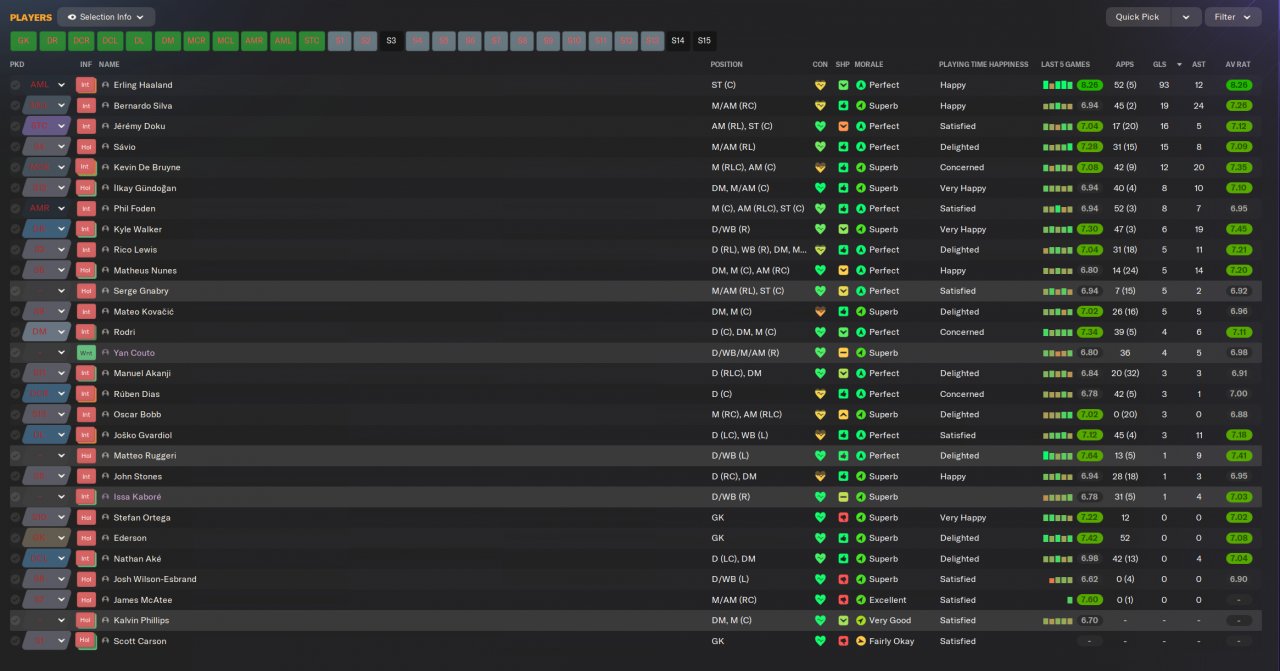Click Josh Wilson-Esbrand's last 5 games form bars
The width and height of the screenshot is (1280, 671).
[1061, 579]
